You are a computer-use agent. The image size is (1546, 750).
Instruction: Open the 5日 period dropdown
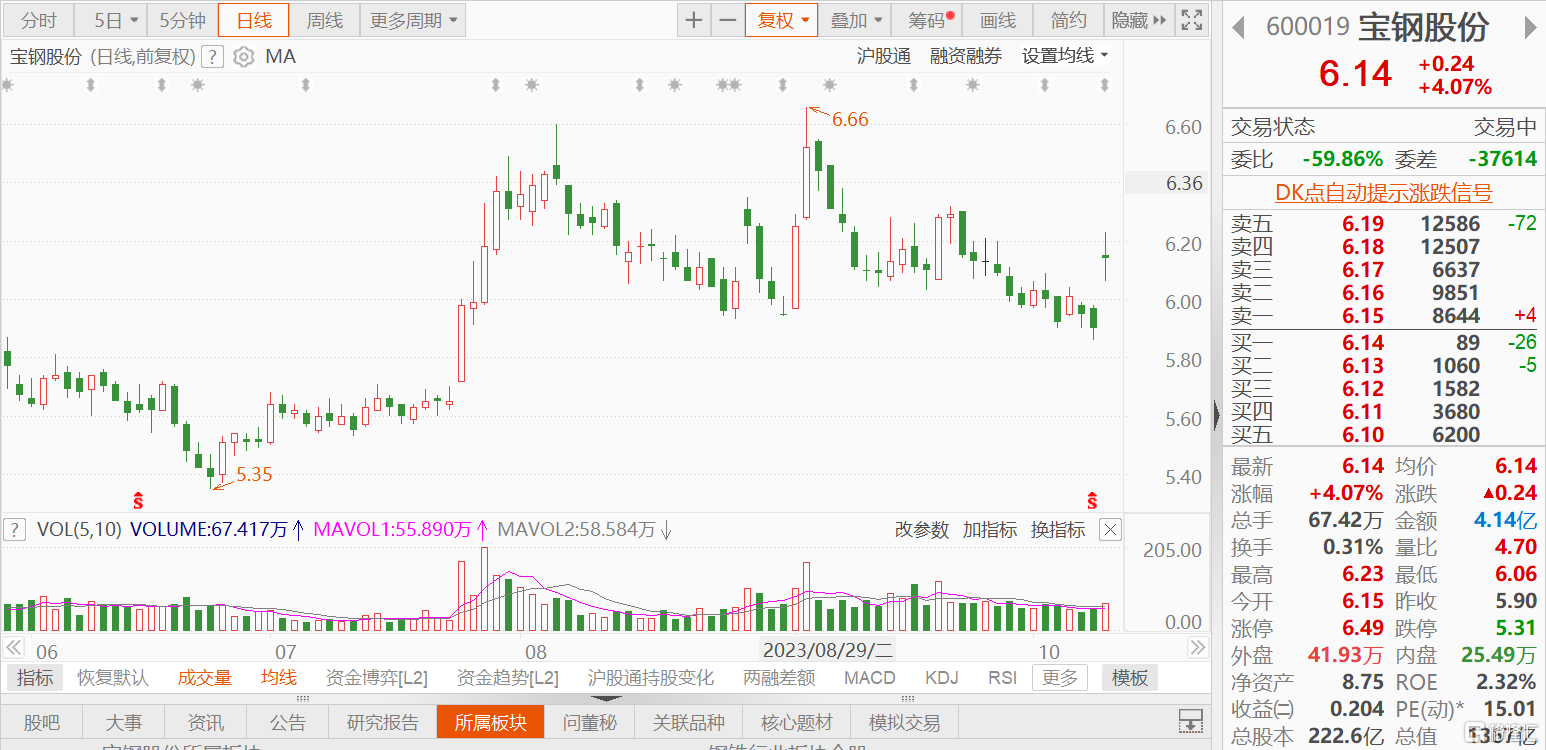point(111,20)
